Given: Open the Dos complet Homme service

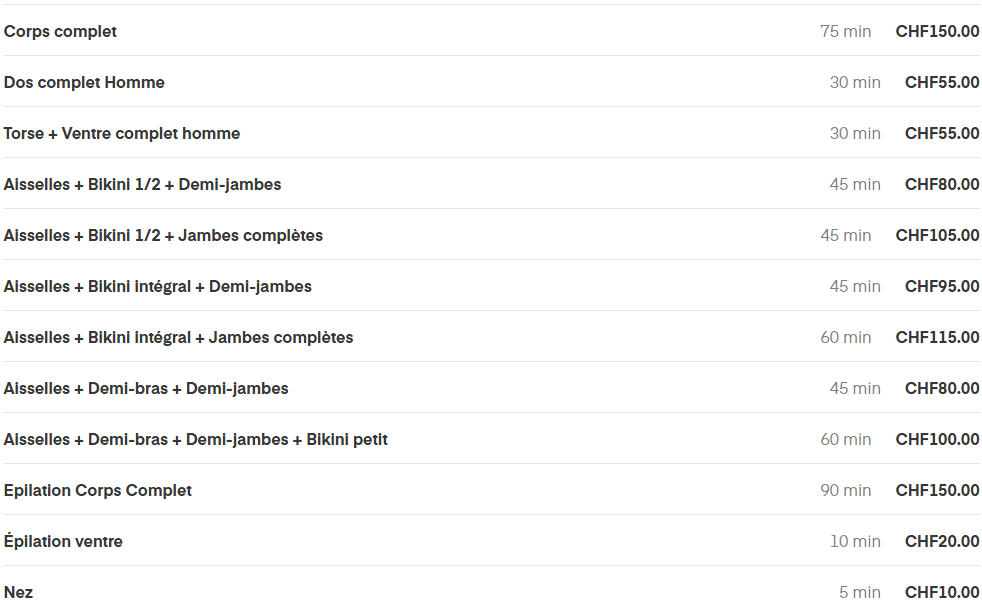Looking at the screenshot, I should point(84,82).
